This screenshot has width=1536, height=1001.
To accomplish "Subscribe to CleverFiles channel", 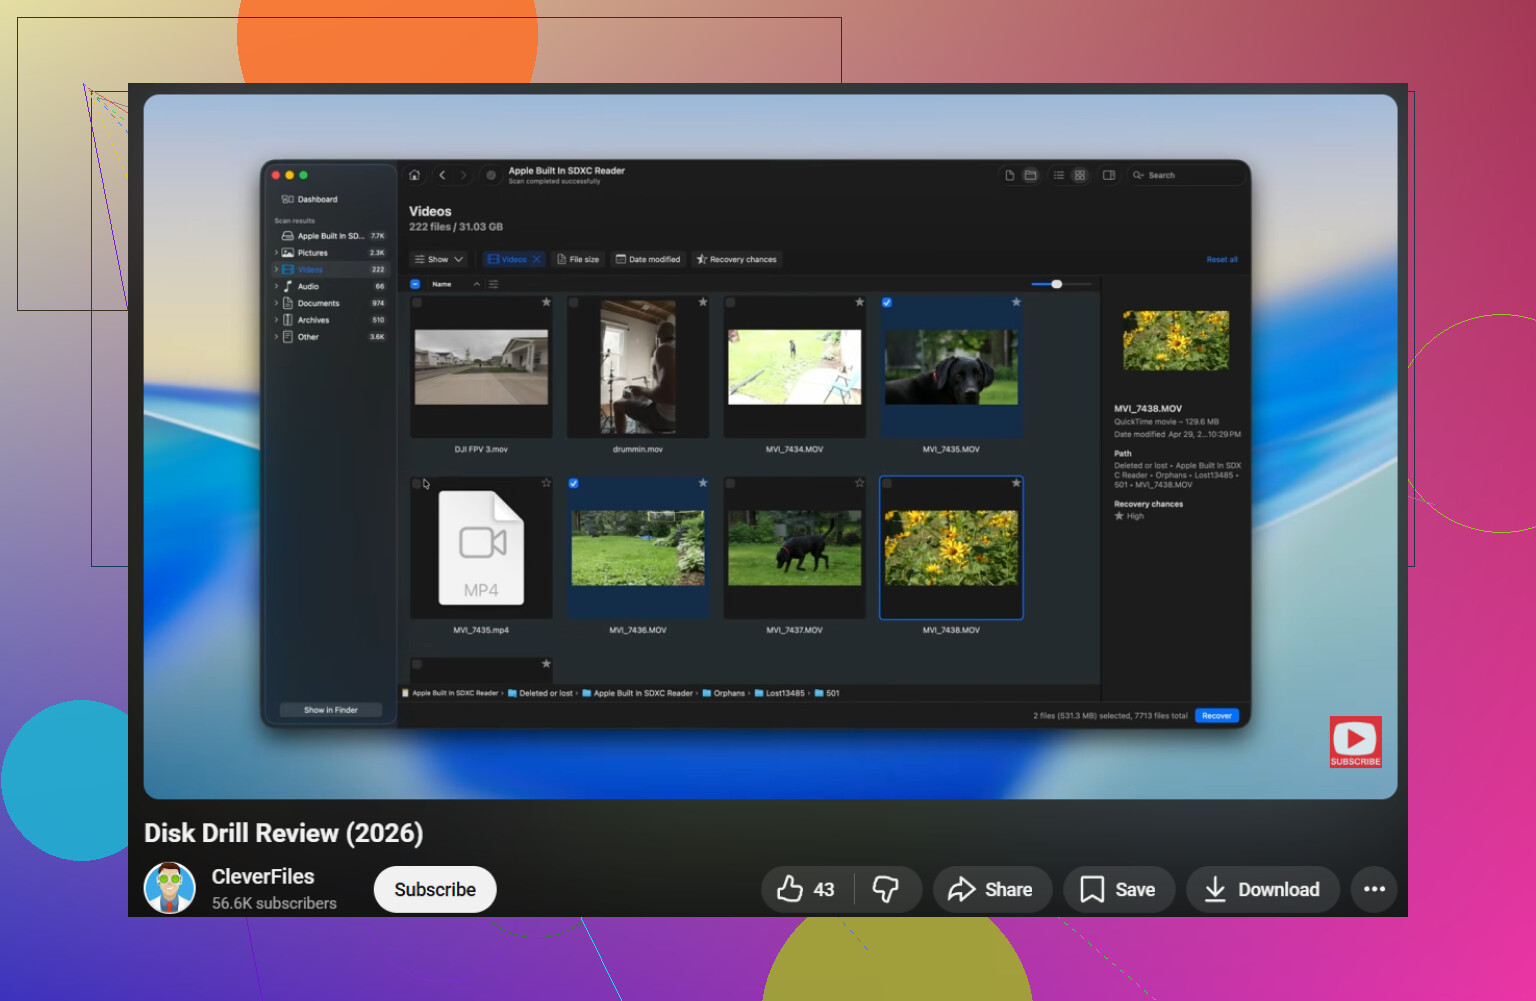I will point(435,889).
